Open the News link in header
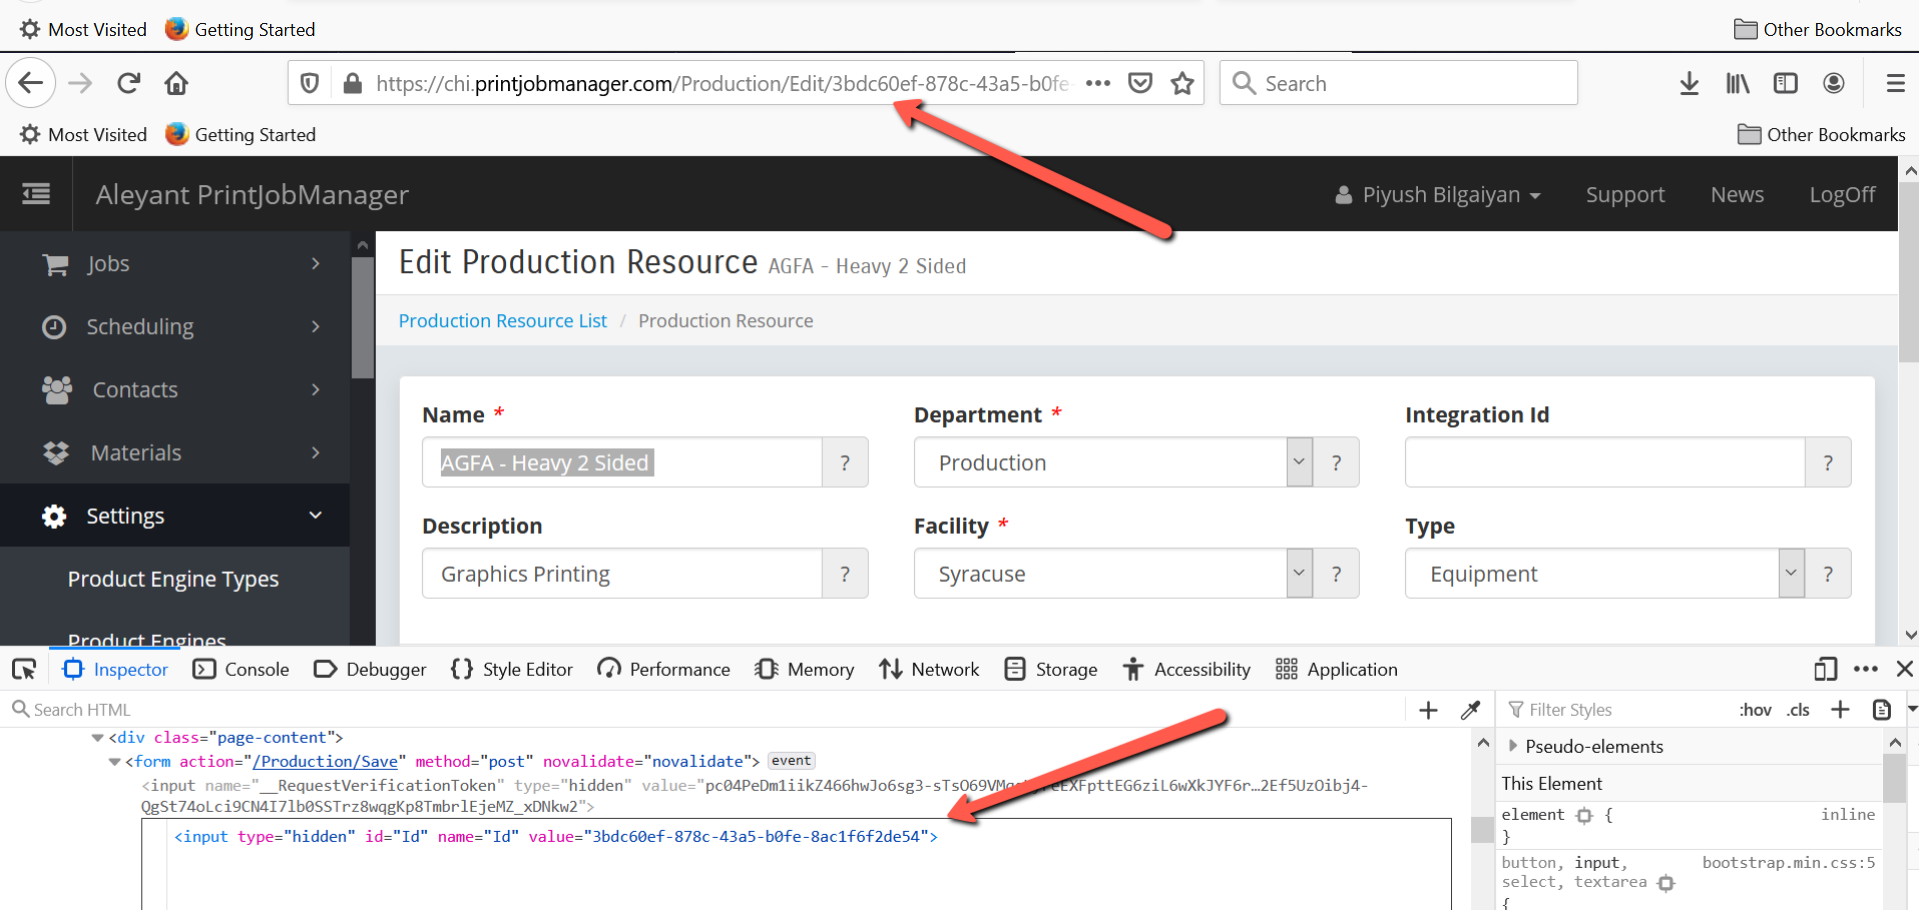This screenshot has height=910, width=1919. pos(1737,194)
